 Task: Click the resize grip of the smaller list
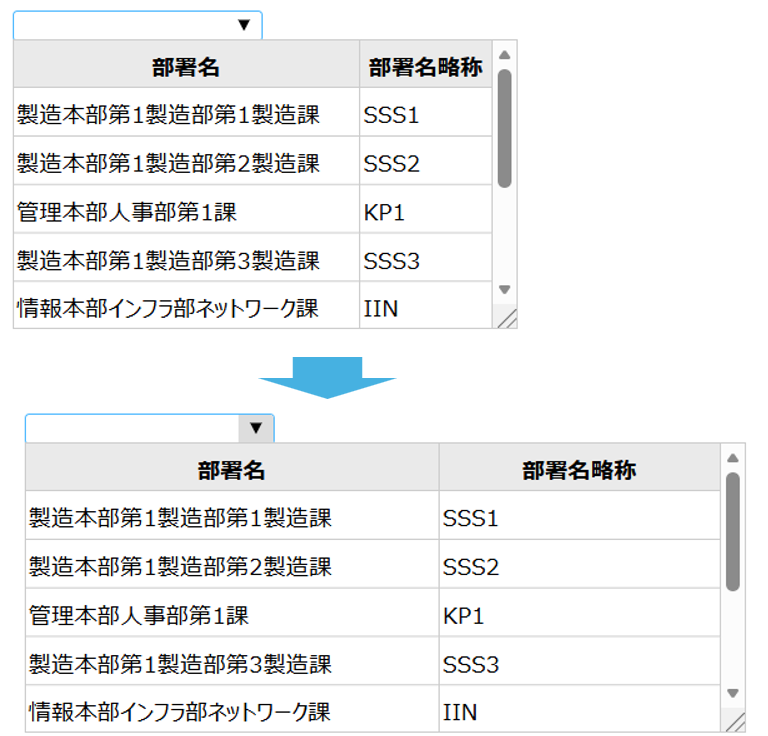pyautogui.click(x=507, y=318)
